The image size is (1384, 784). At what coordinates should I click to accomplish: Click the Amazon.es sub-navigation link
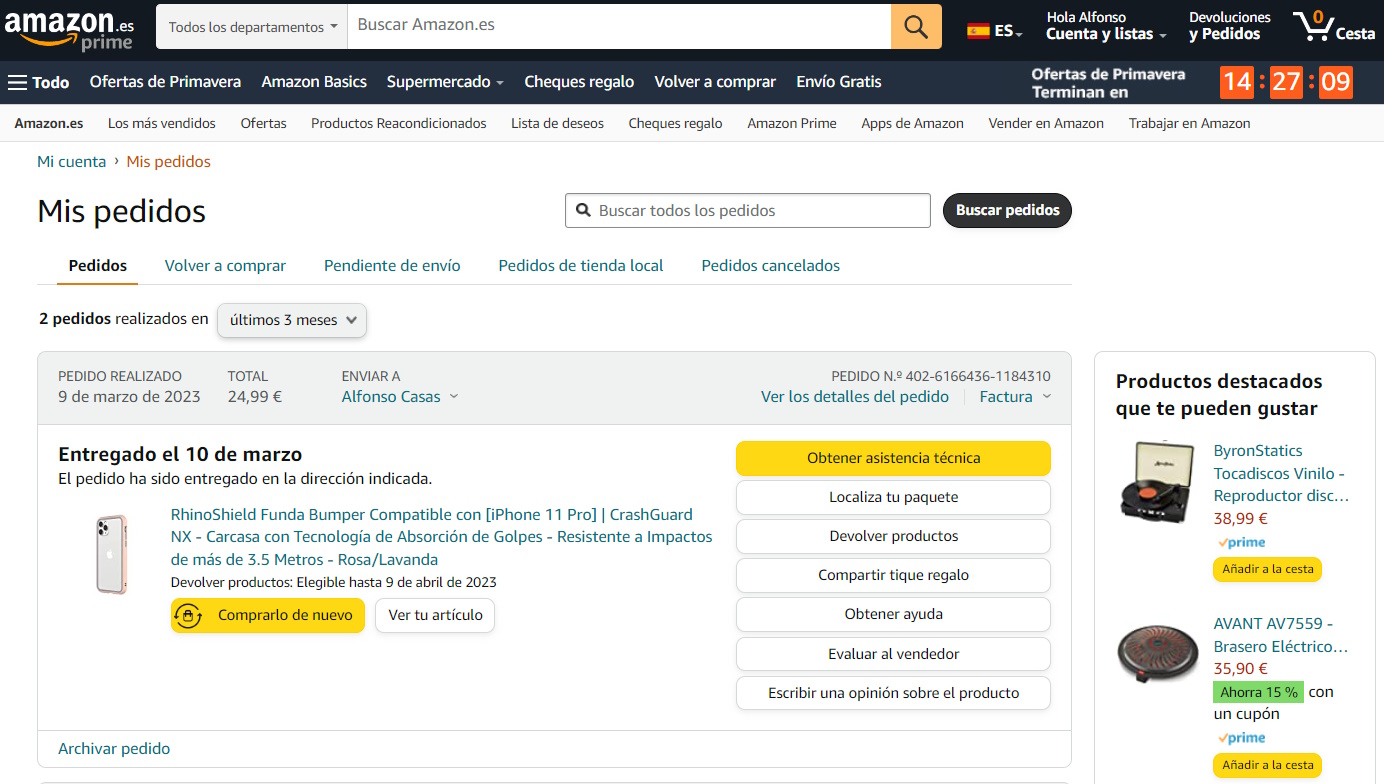click(49, 123)
